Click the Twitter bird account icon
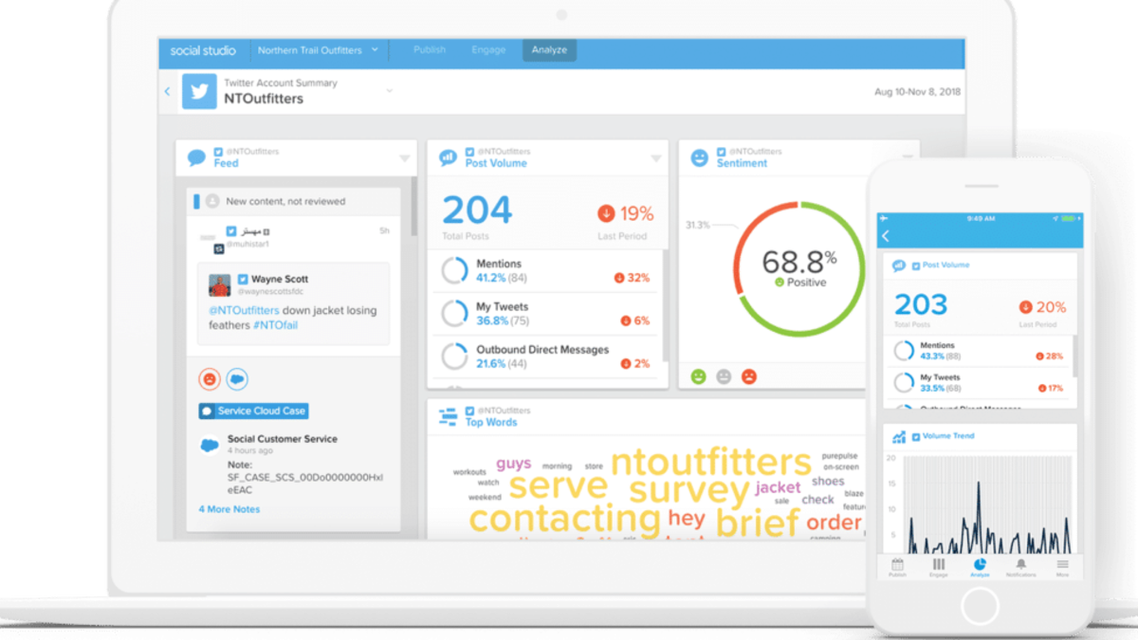The width and height of the screenshot is (1138, 640). coord(200,91)
